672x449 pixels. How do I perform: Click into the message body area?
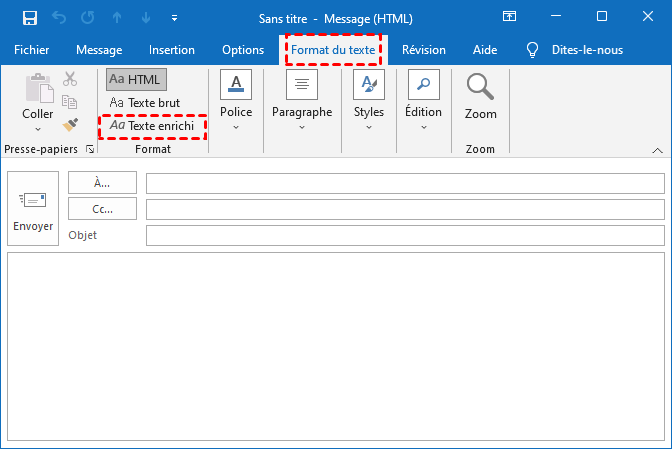(x=336, y=346)
